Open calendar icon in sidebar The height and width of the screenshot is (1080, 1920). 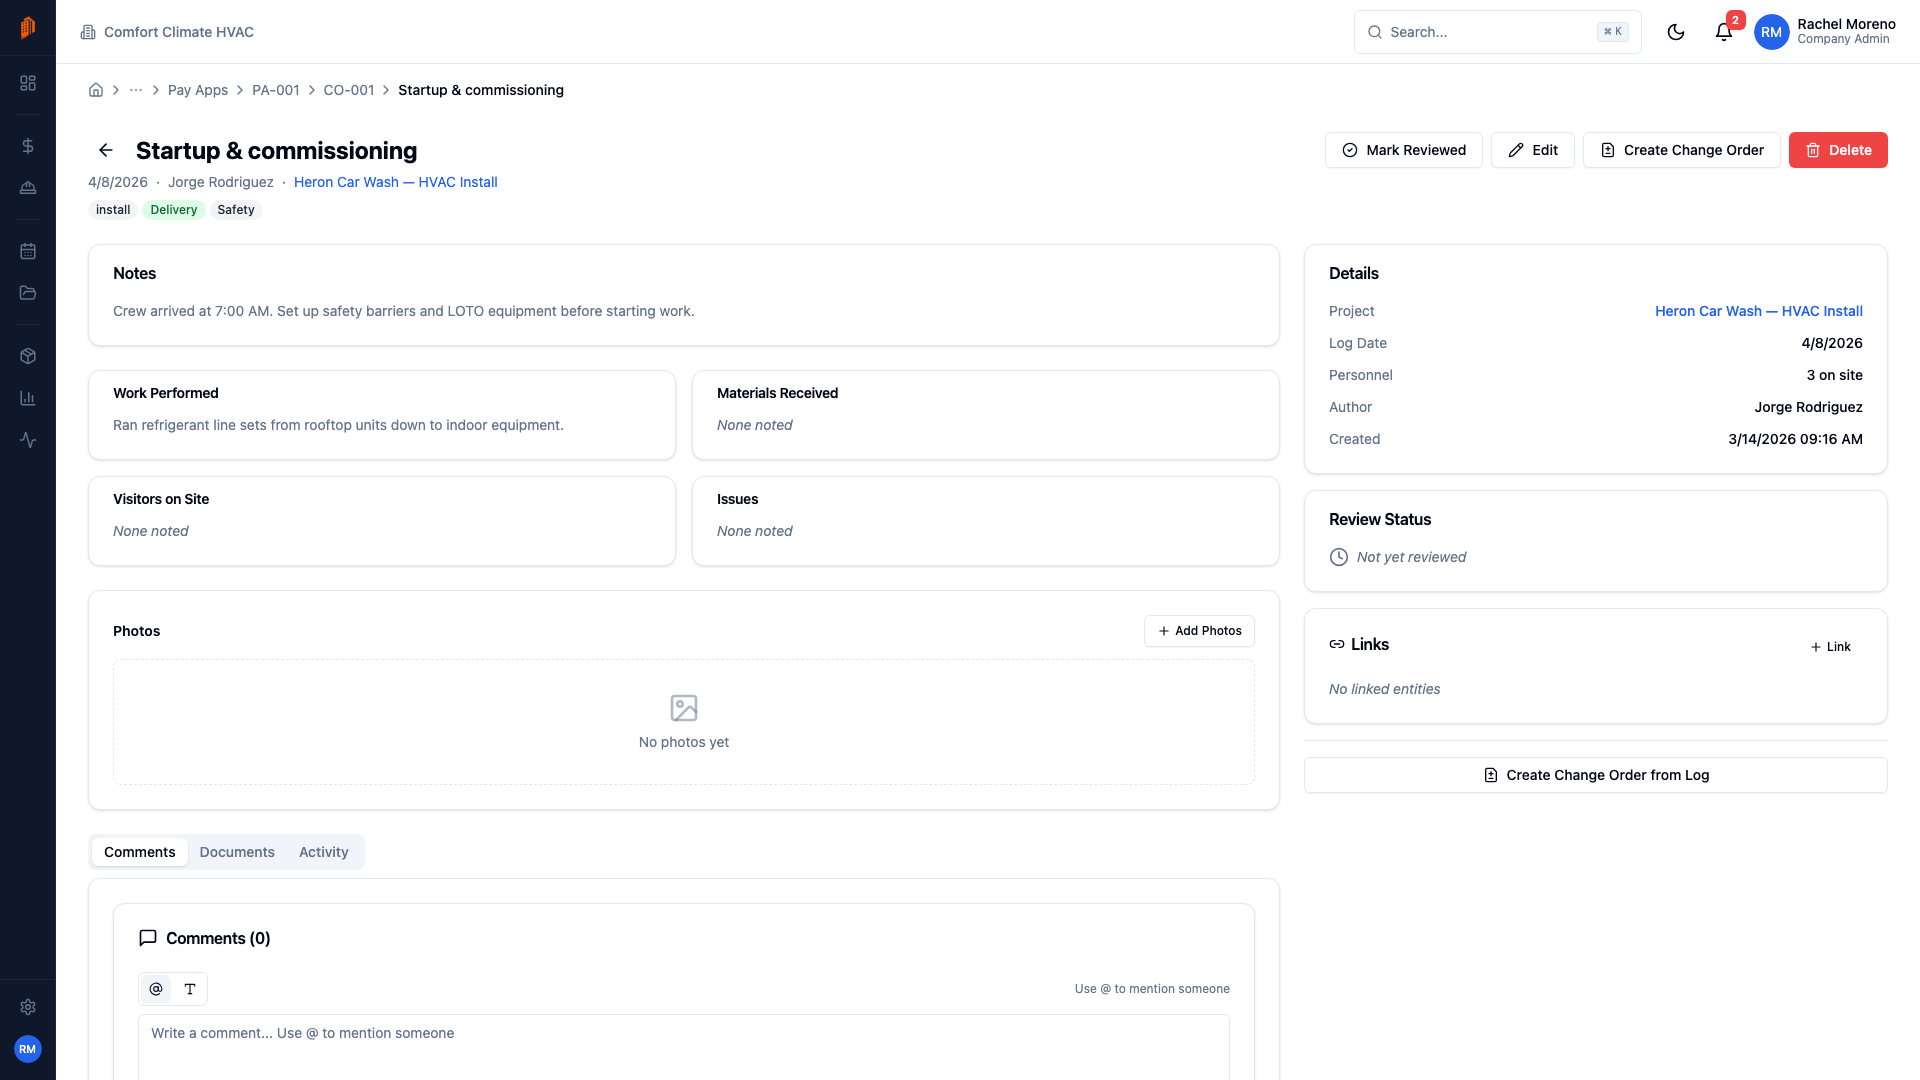pos(28,251)
